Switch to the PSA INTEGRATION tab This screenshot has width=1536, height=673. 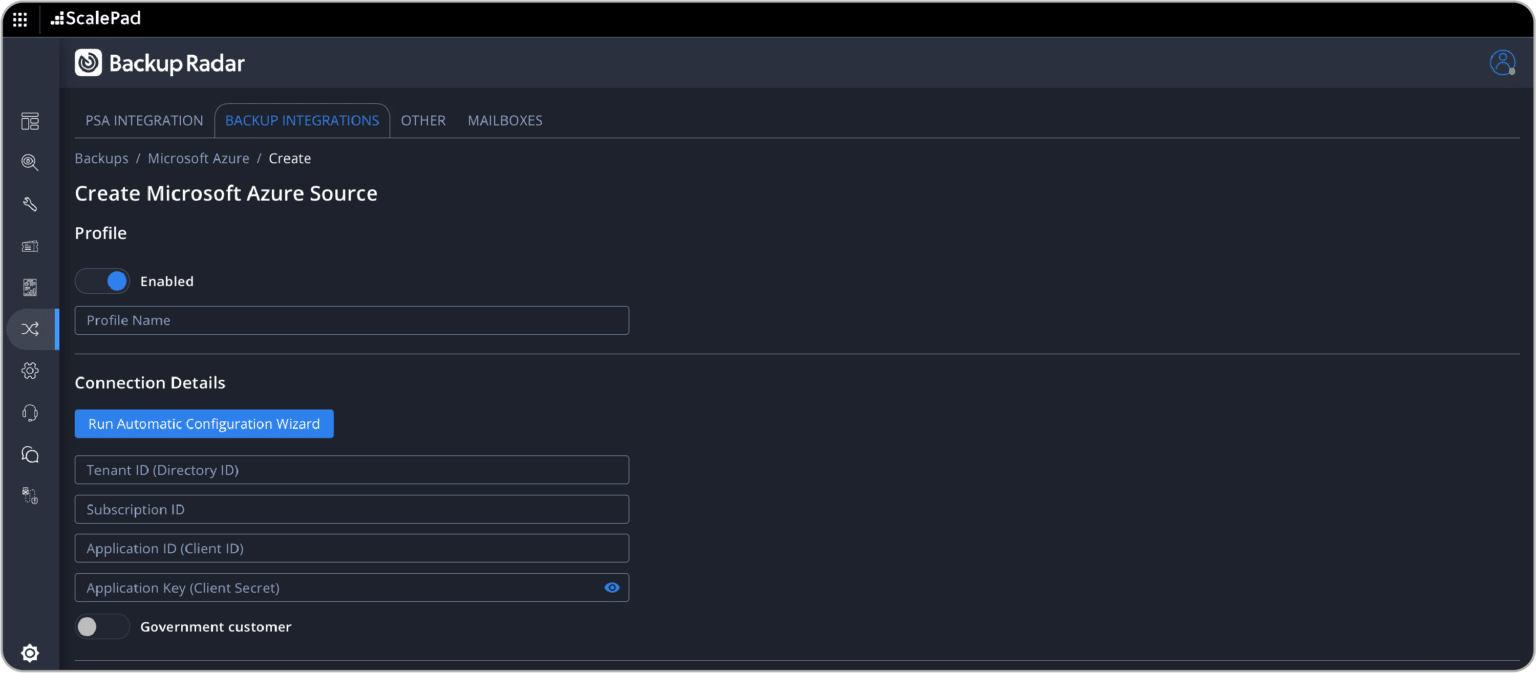143,120
